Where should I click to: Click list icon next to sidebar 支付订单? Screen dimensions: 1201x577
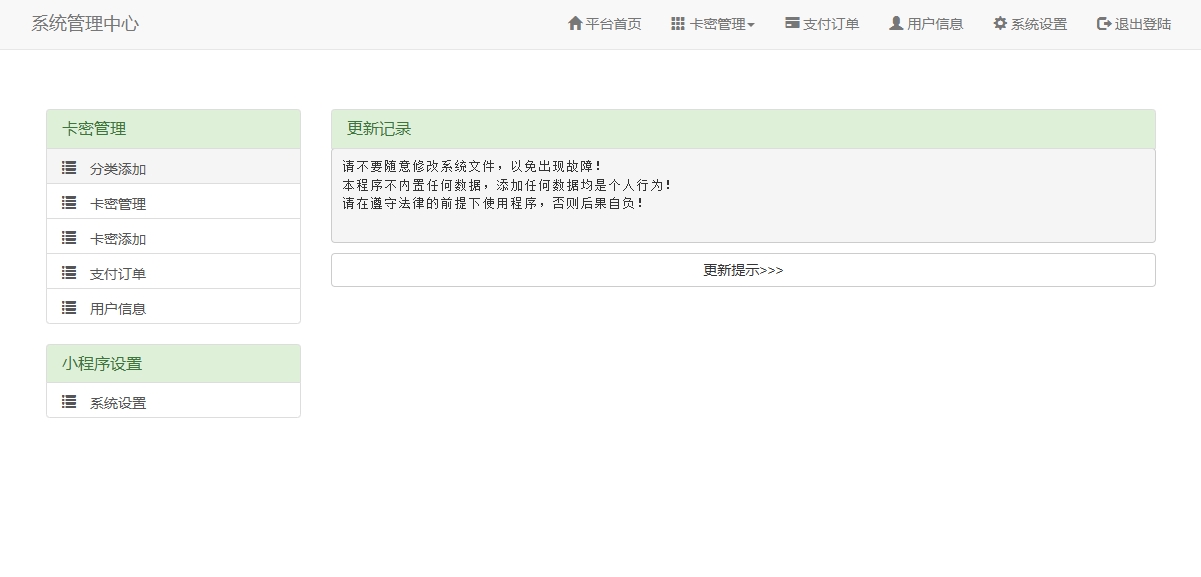(69, 272)
